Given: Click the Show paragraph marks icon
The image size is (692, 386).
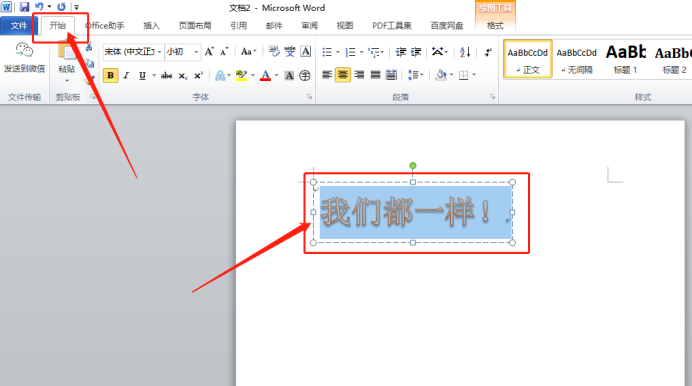Looking at the screenshot, I should point(488,52).
